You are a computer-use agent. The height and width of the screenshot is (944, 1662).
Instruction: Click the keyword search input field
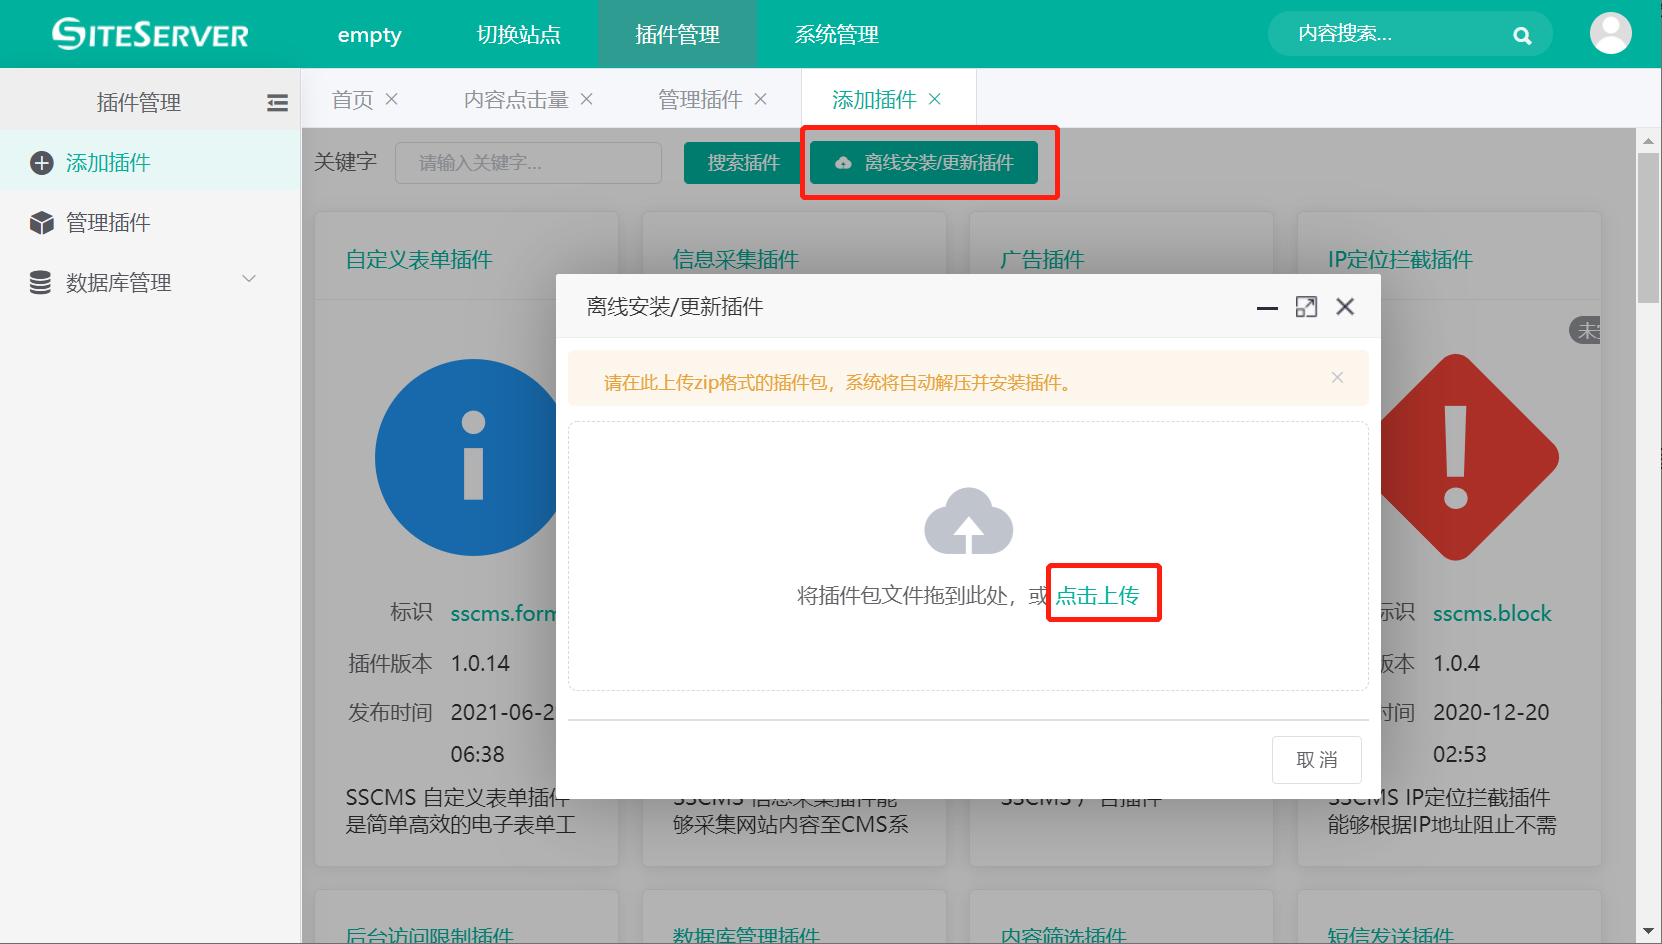pyautogui.click(x=528, y=162)
